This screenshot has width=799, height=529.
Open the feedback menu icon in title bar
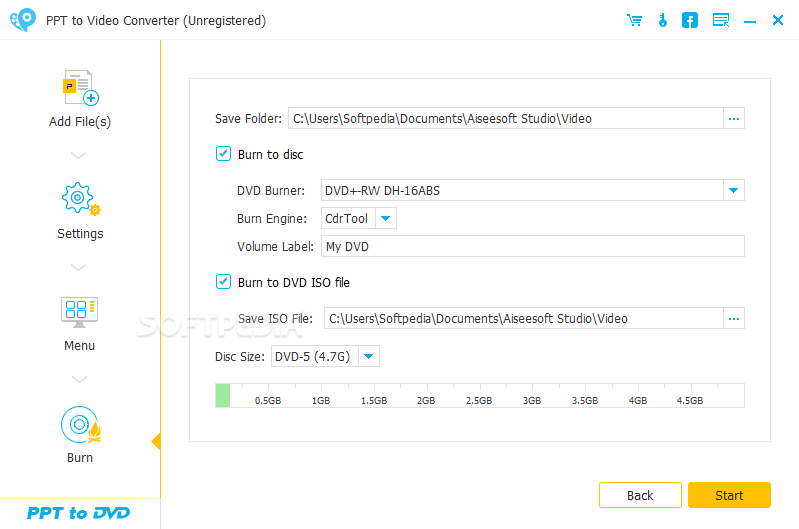(x=721, y=20)
